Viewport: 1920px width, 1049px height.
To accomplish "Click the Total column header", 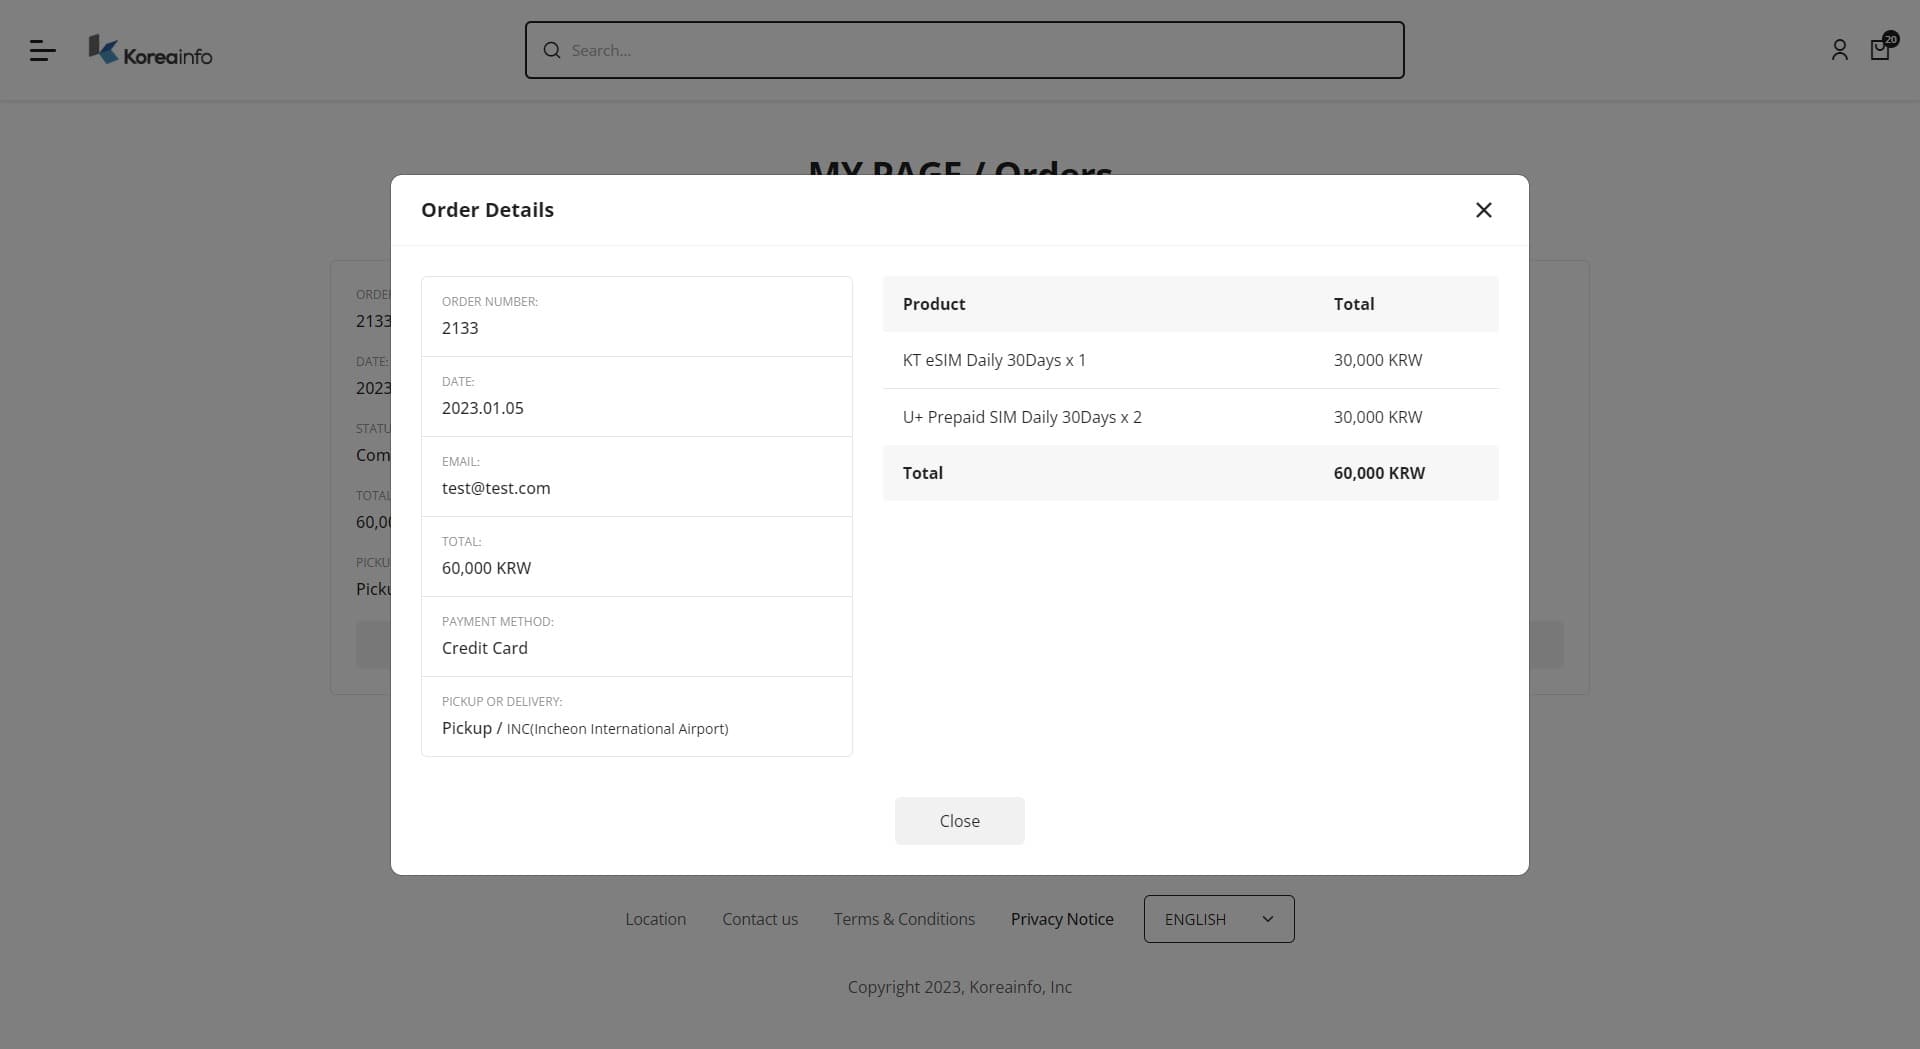I will point(1354,304).
